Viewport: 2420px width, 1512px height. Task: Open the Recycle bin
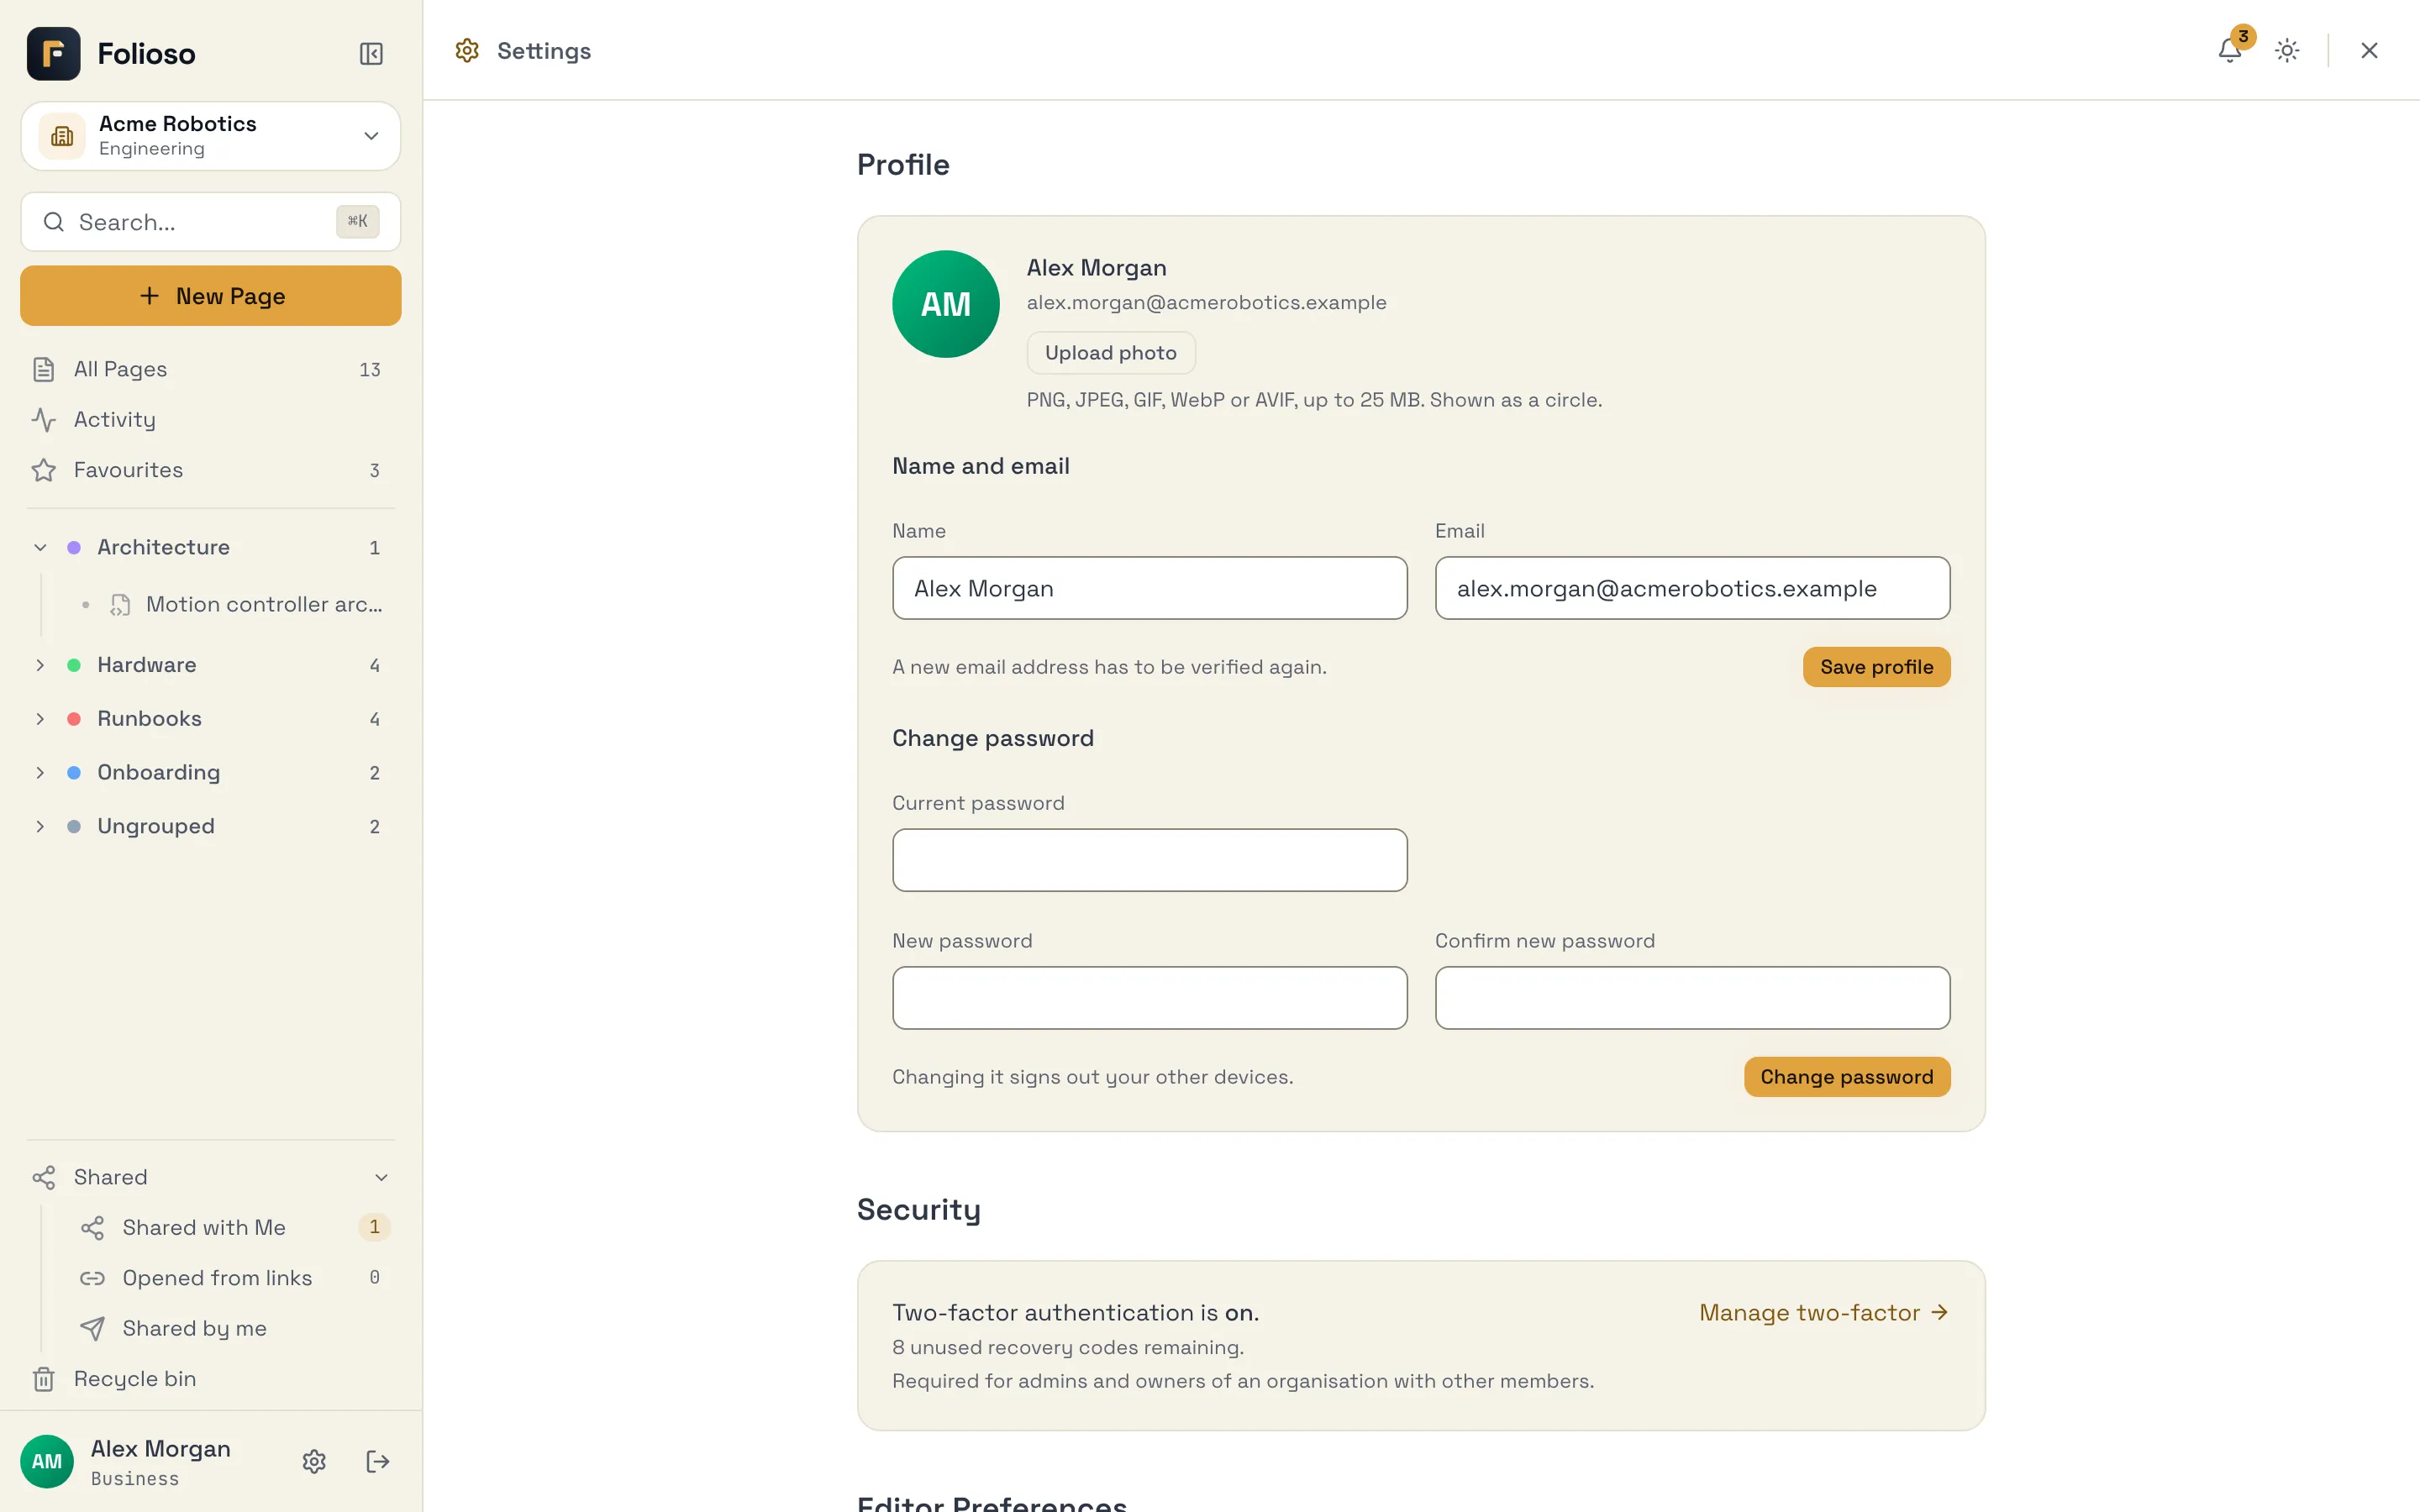(211, 1378)
